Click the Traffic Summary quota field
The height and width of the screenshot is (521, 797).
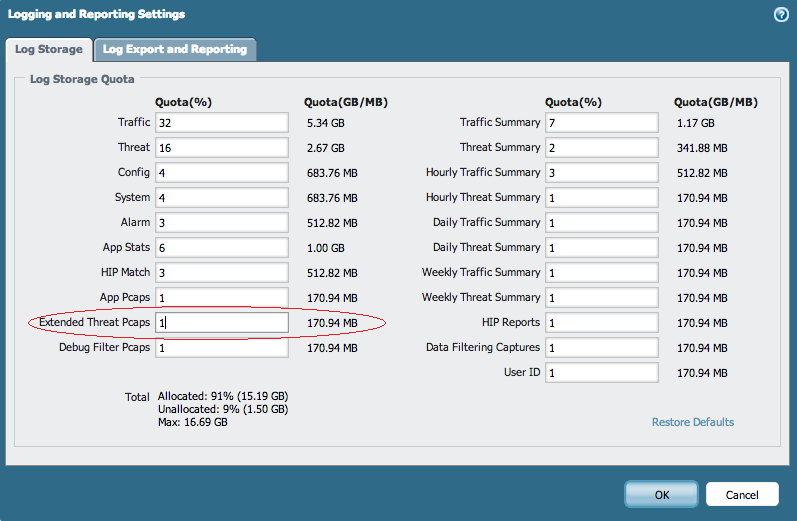(x=601, y=122)
